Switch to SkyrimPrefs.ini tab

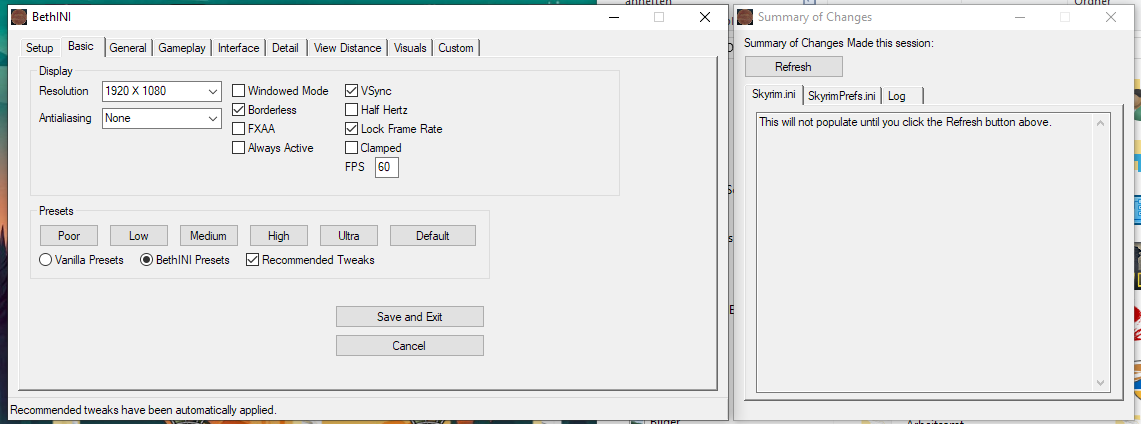coord(843,96)
